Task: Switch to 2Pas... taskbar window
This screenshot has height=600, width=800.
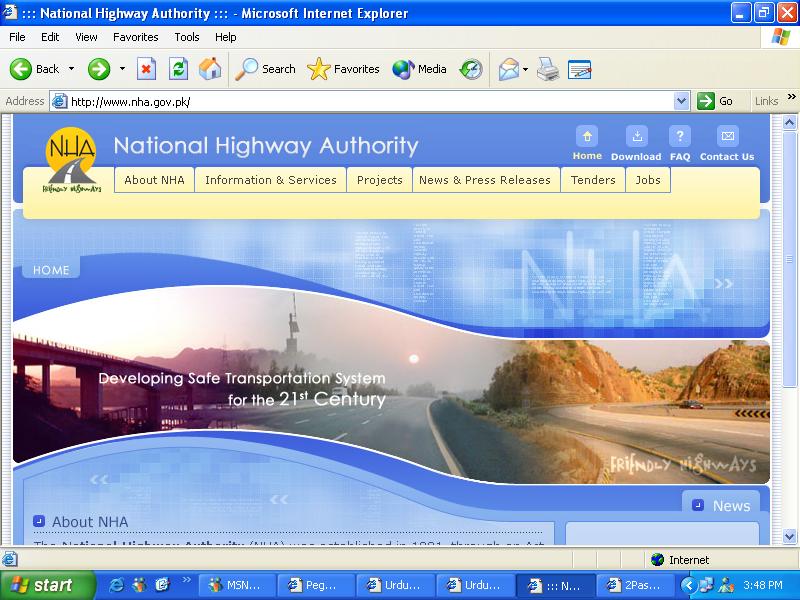Action: [x=634, y=585]
